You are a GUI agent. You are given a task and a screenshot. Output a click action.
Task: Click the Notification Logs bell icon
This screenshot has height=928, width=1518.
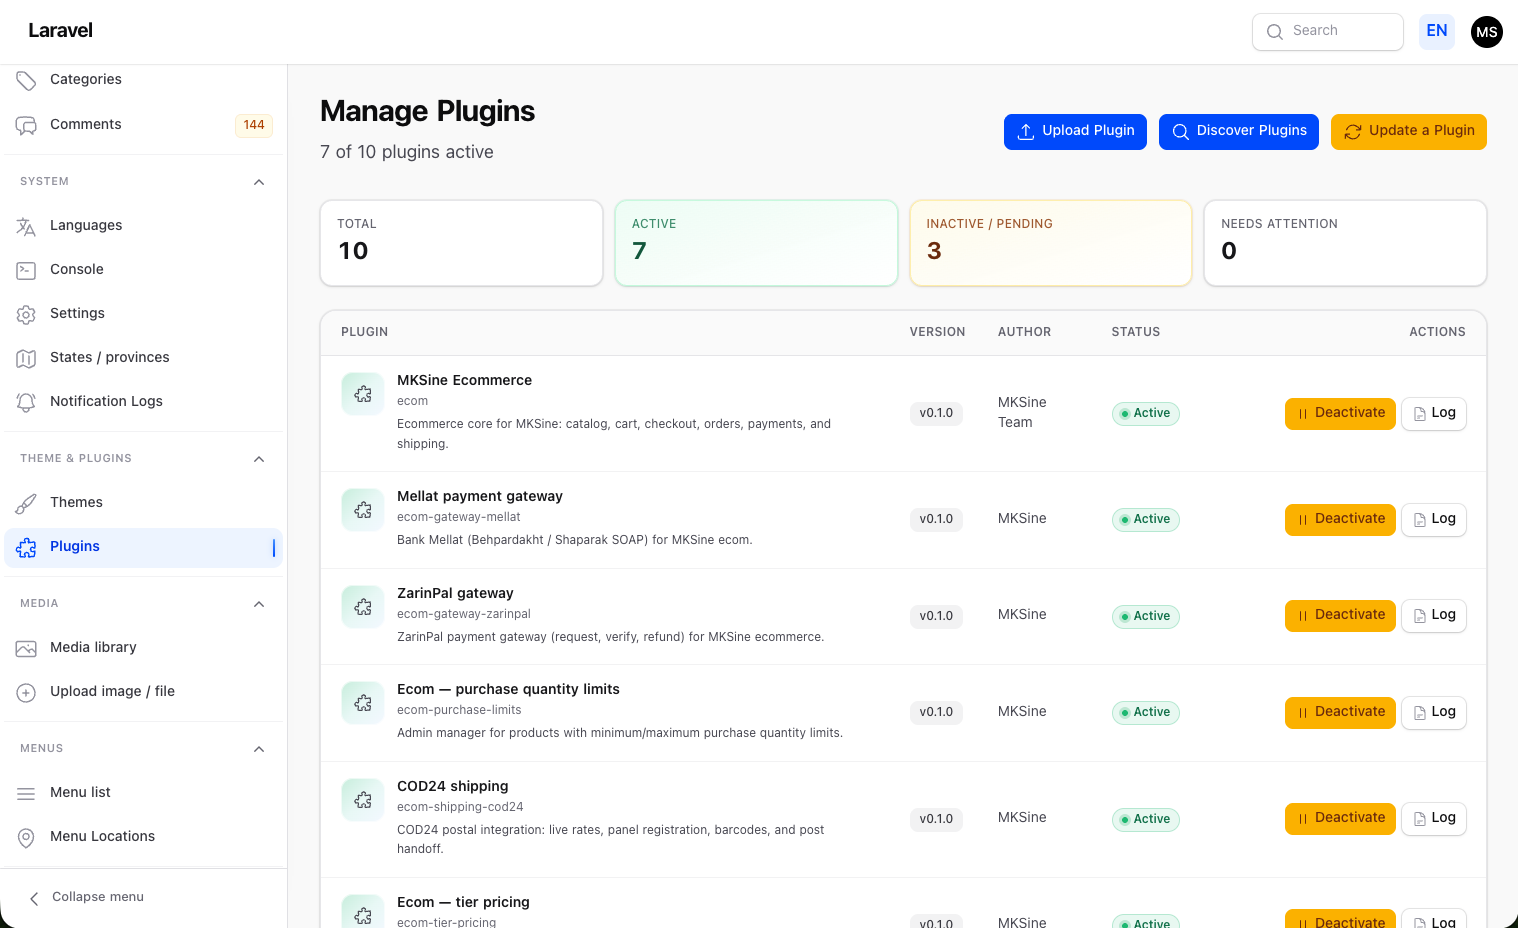26,402
